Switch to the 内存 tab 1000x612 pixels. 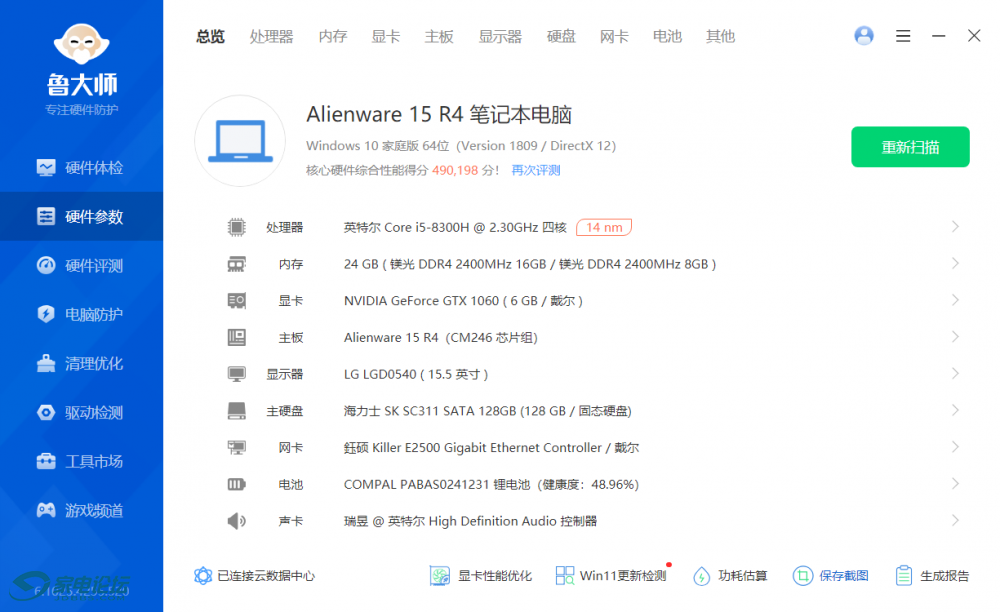(333, 36)
